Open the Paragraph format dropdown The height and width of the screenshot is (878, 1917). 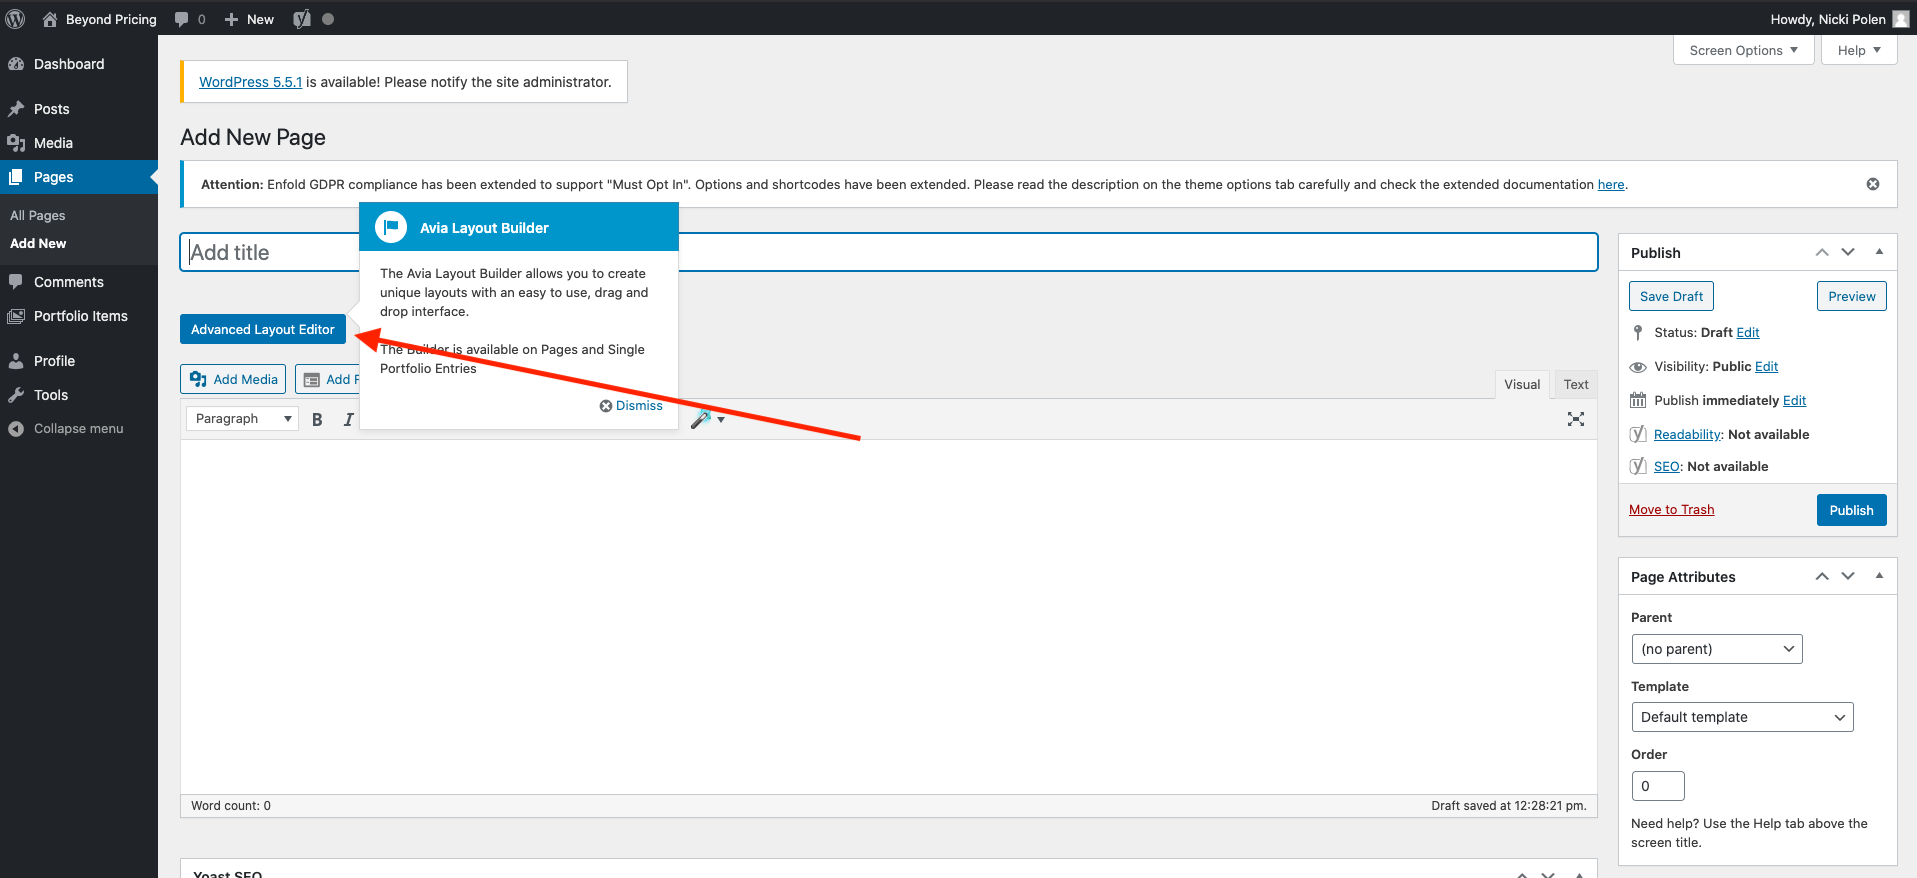click(x=242, y=418)
